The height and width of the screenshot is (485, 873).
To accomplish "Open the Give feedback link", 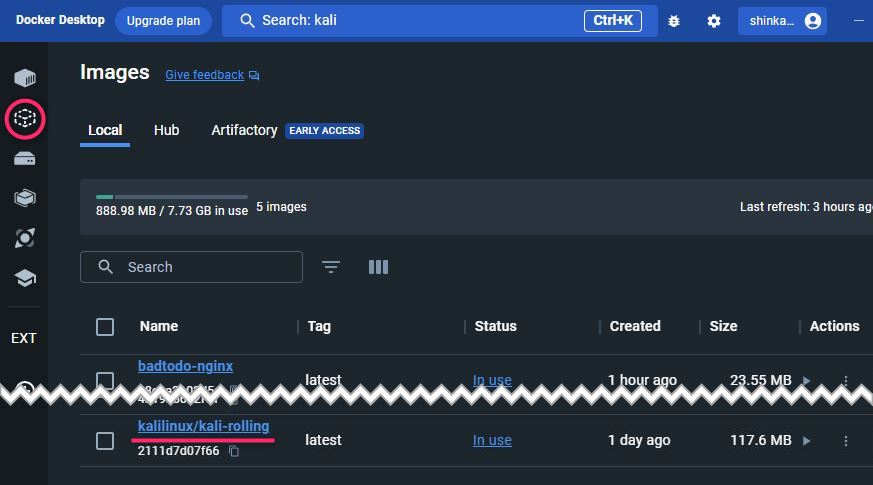I will (204, 75).
